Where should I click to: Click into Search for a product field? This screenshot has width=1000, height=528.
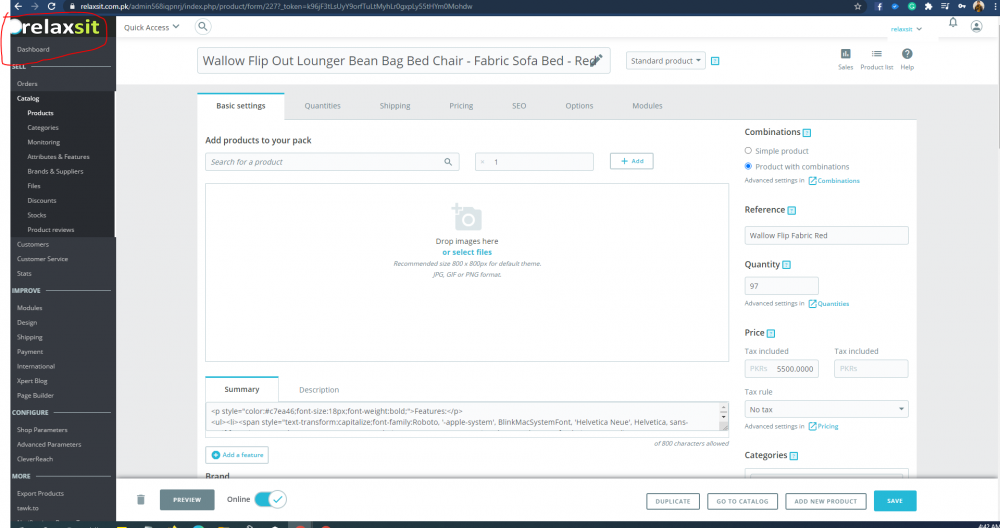[332, 162]
